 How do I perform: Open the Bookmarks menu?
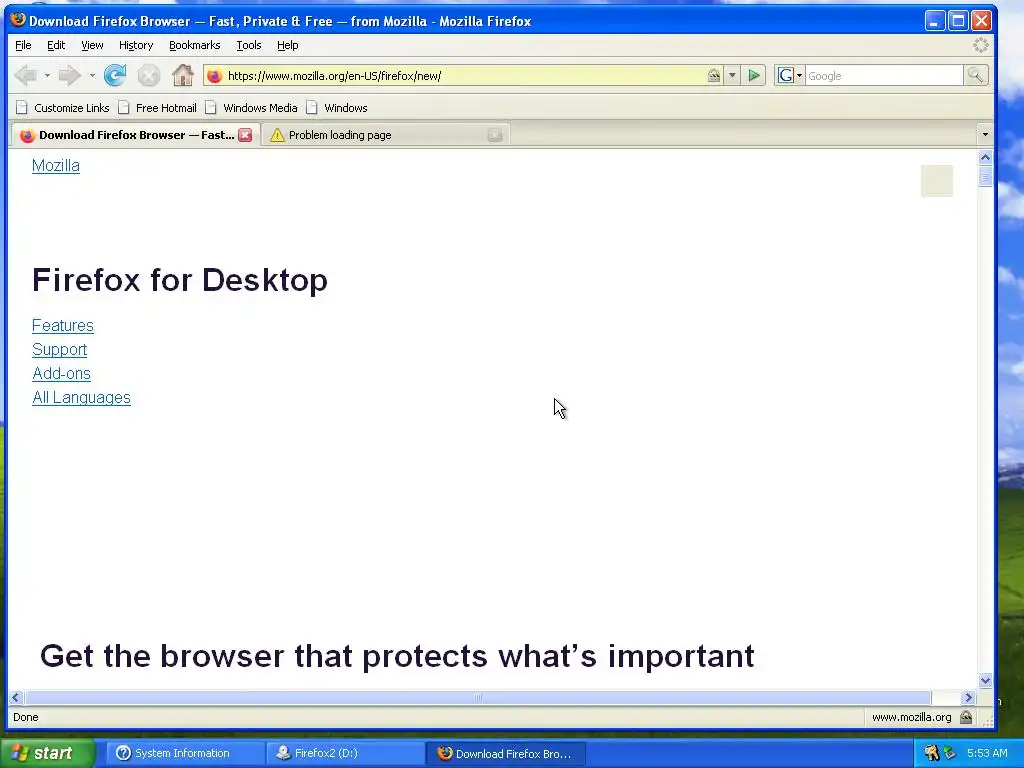point(195,45)
